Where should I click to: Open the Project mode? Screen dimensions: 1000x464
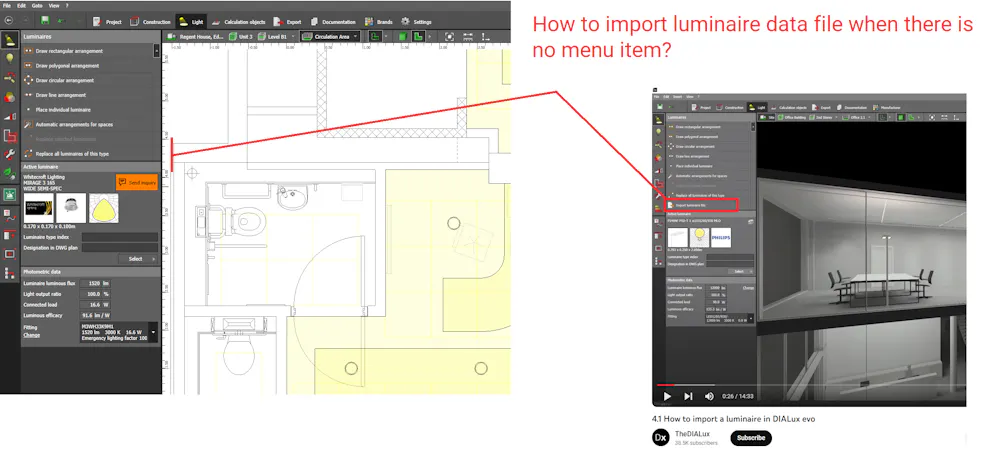click(x=107, y=22)
